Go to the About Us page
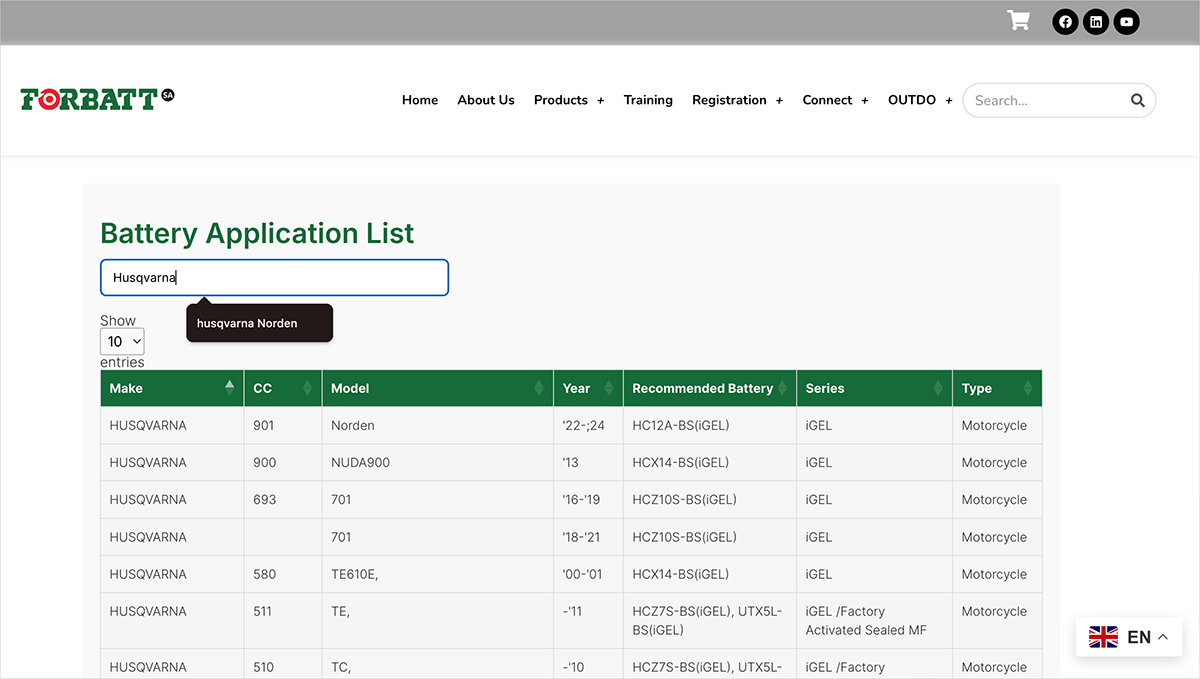This screenshot has height=679, width=1200. pyautogui.click(x=486, y=100)
